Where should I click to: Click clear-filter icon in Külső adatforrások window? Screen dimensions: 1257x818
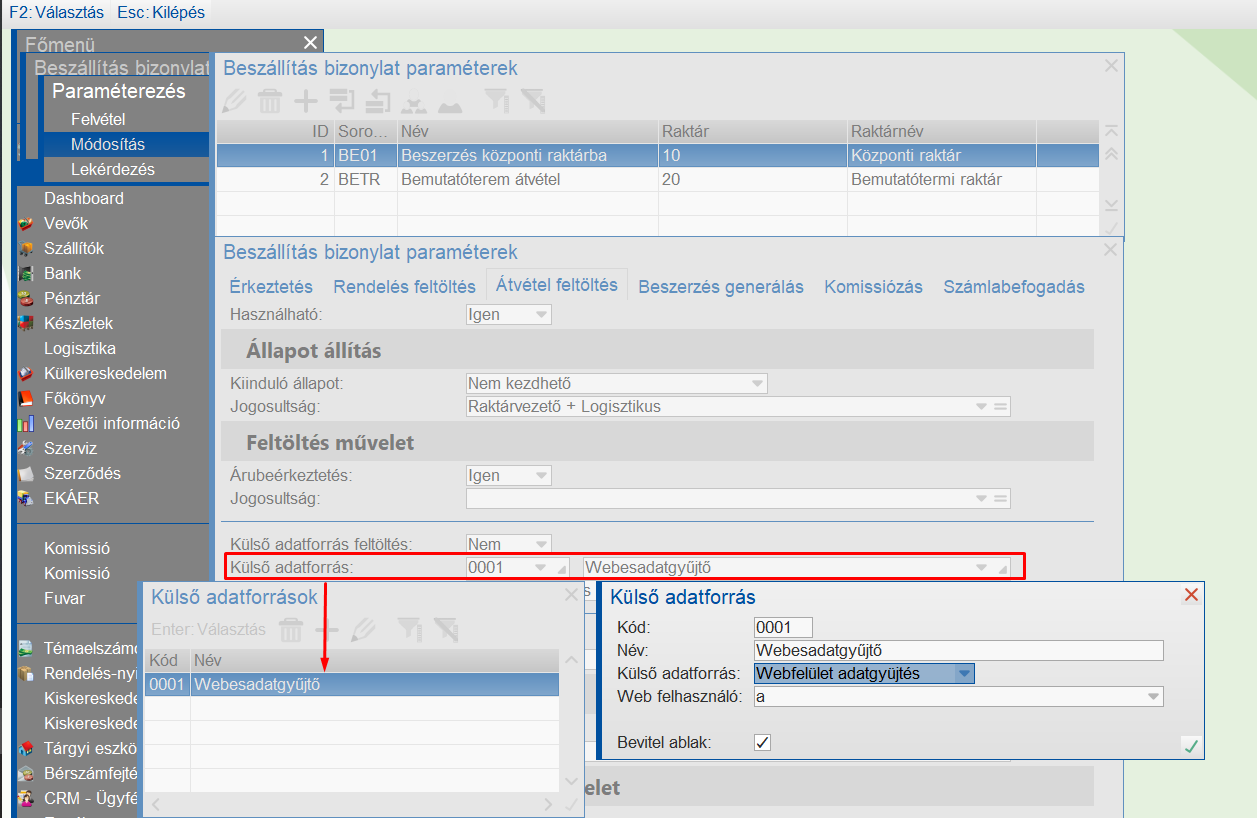445,629
